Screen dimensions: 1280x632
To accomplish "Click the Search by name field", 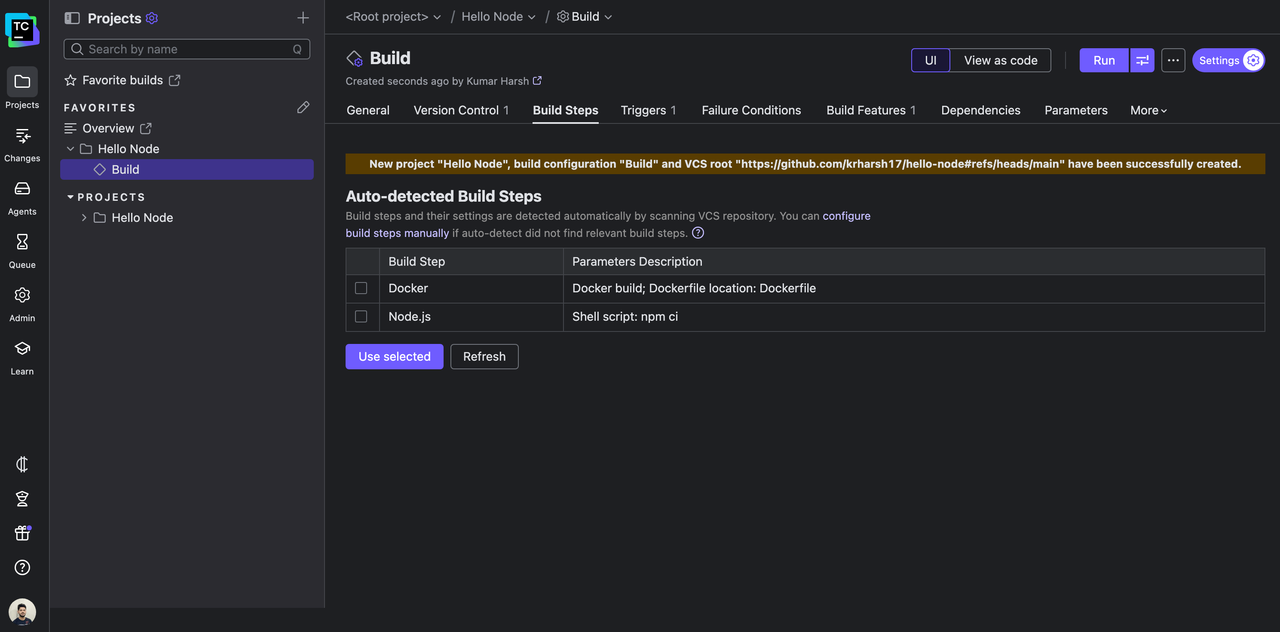I will (x=187, y=49).
